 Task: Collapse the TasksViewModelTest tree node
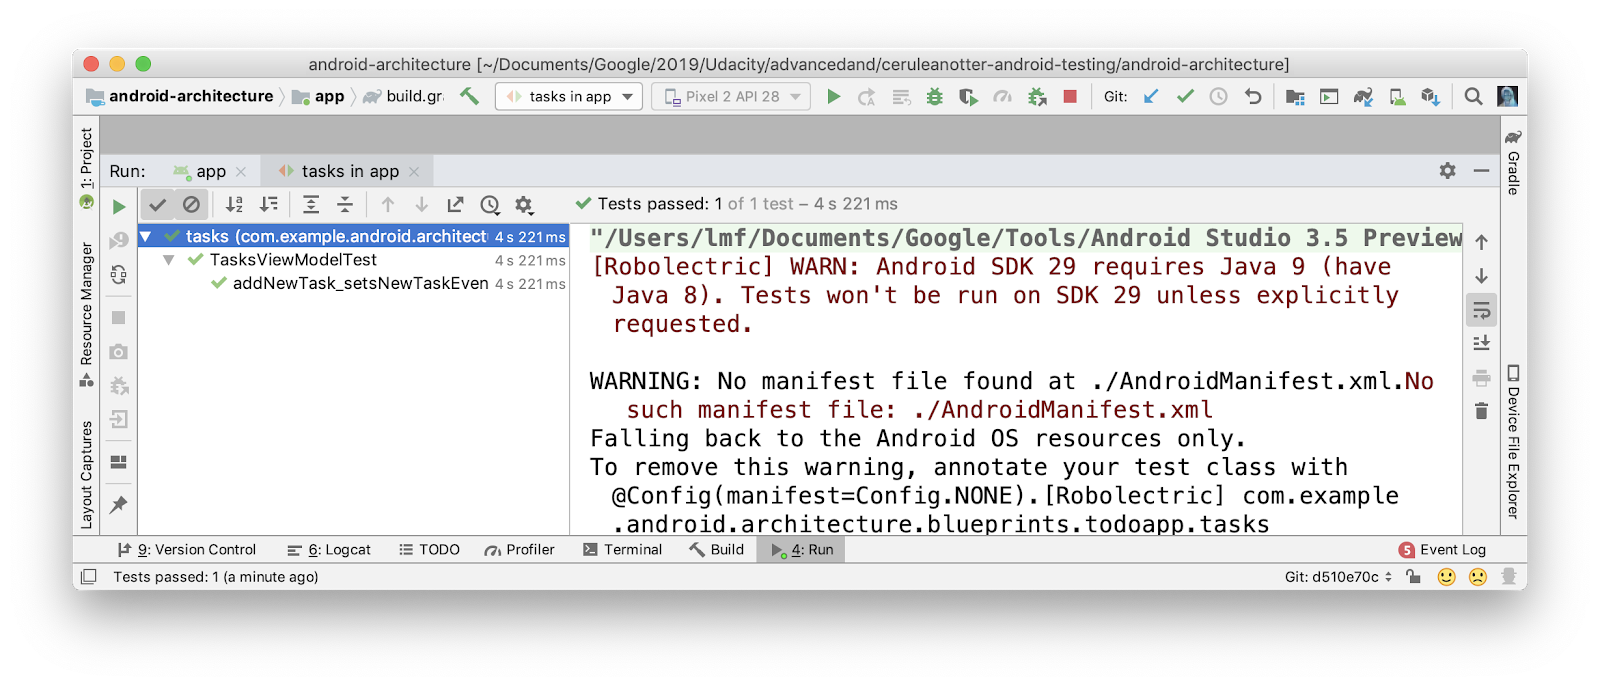[169, 260]
